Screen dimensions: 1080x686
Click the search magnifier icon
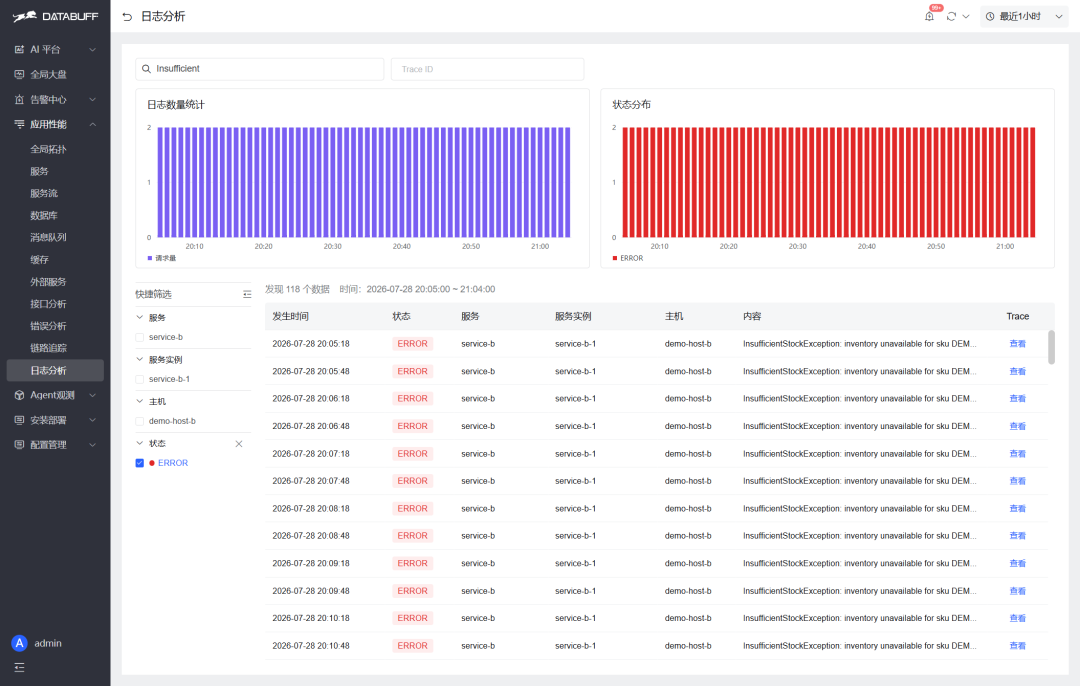coord(146,69)
